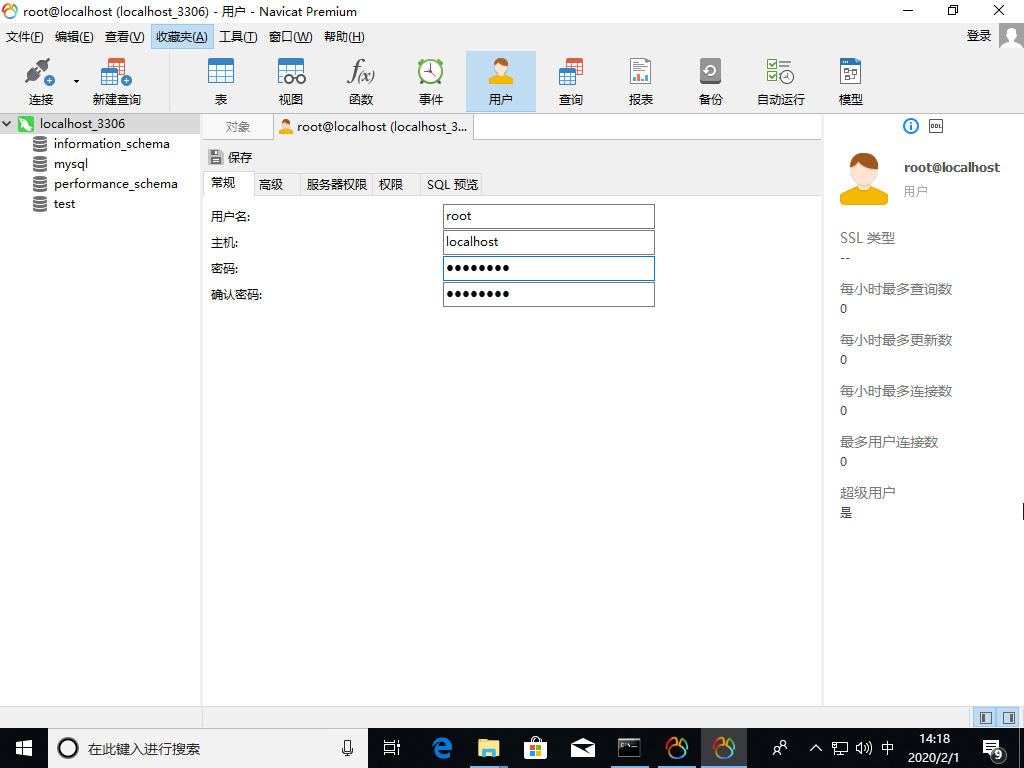Image resolution: width=1024 pixels, height=768 pixels.
Task: Open the 编辑(E) menu
Action: click(x=74, y=37)
